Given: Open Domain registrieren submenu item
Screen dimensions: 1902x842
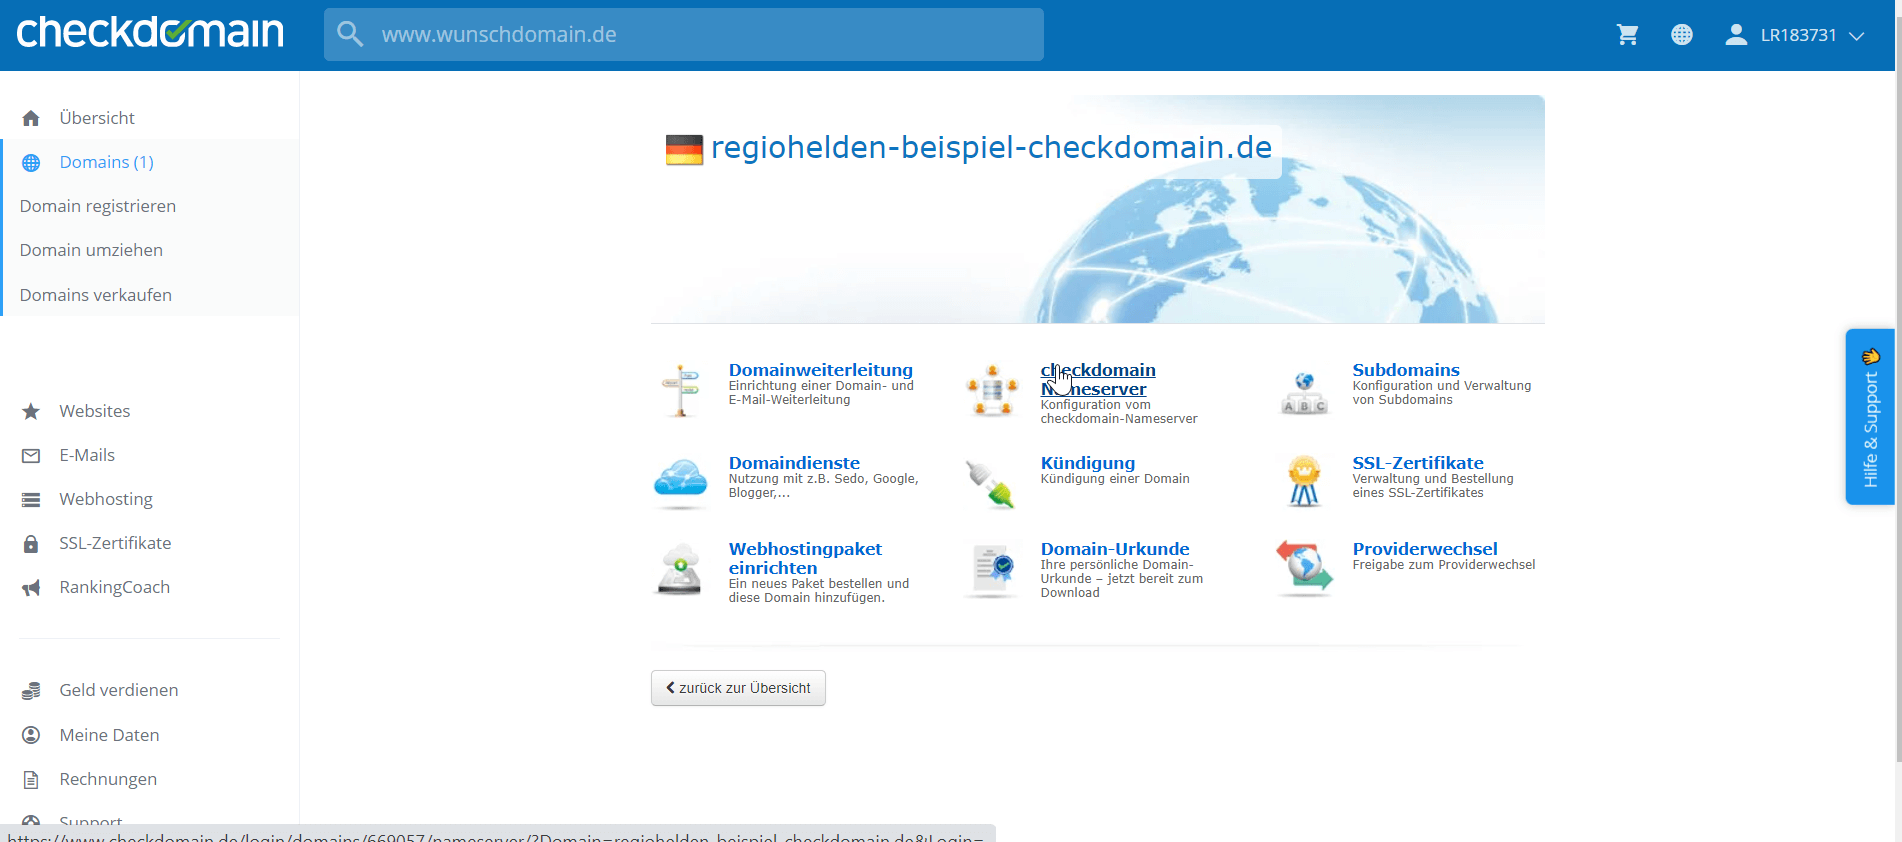Looking at the screenshot, I should coord(98,206).
